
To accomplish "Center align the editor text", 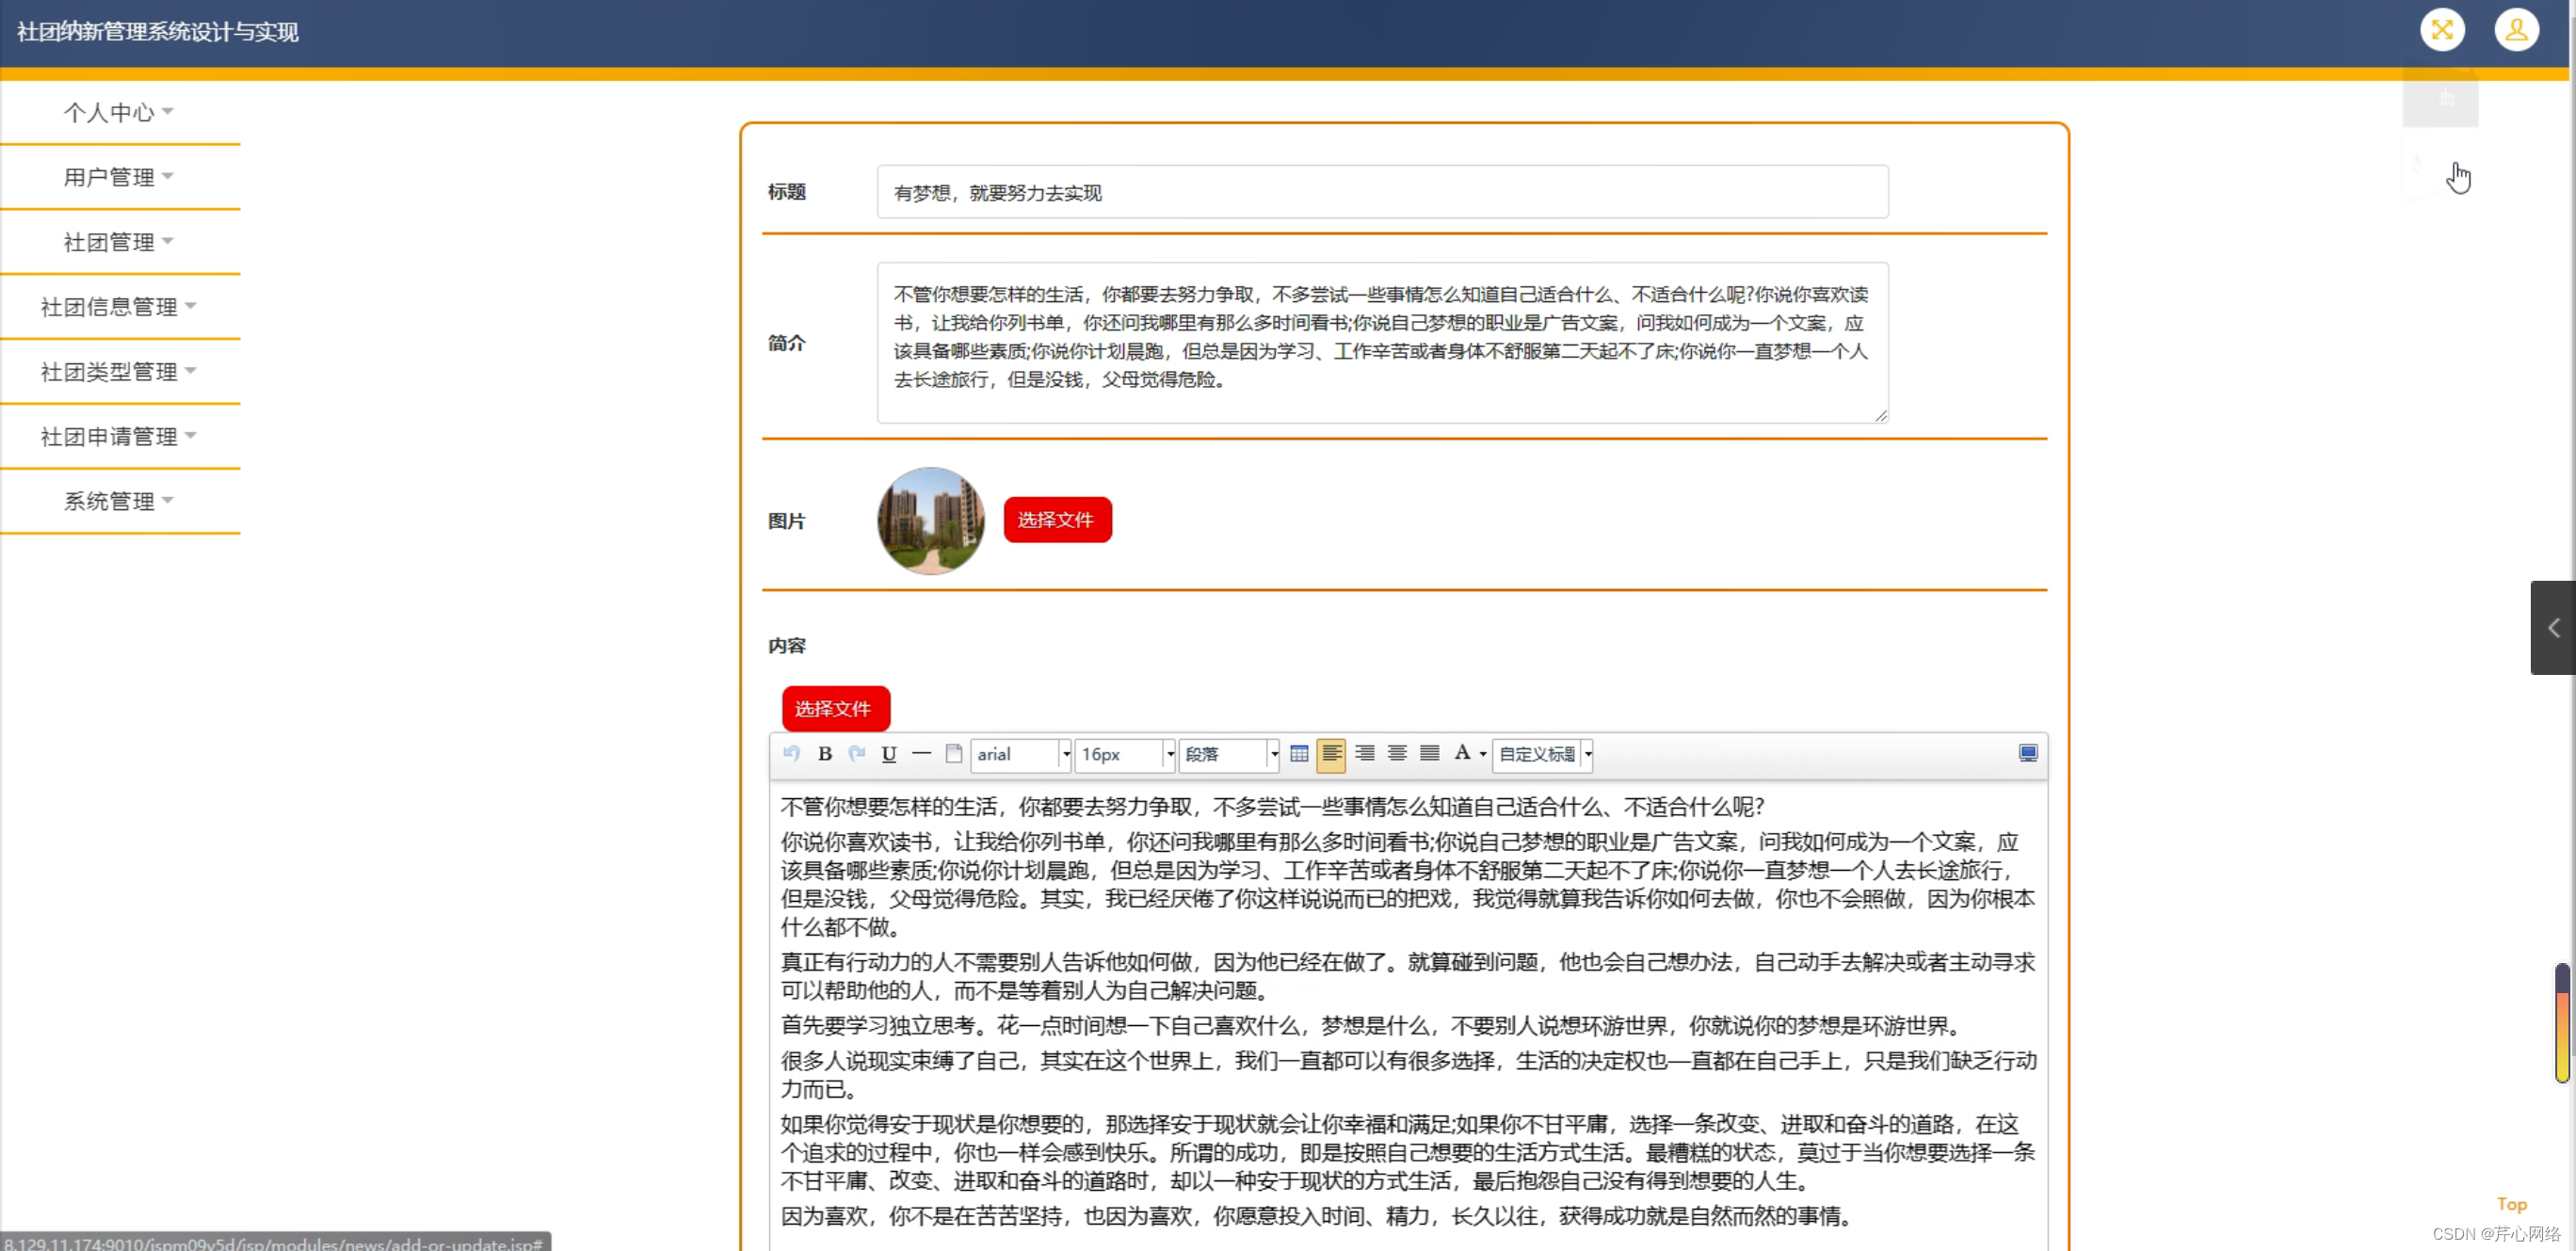I will (1397, 754).
